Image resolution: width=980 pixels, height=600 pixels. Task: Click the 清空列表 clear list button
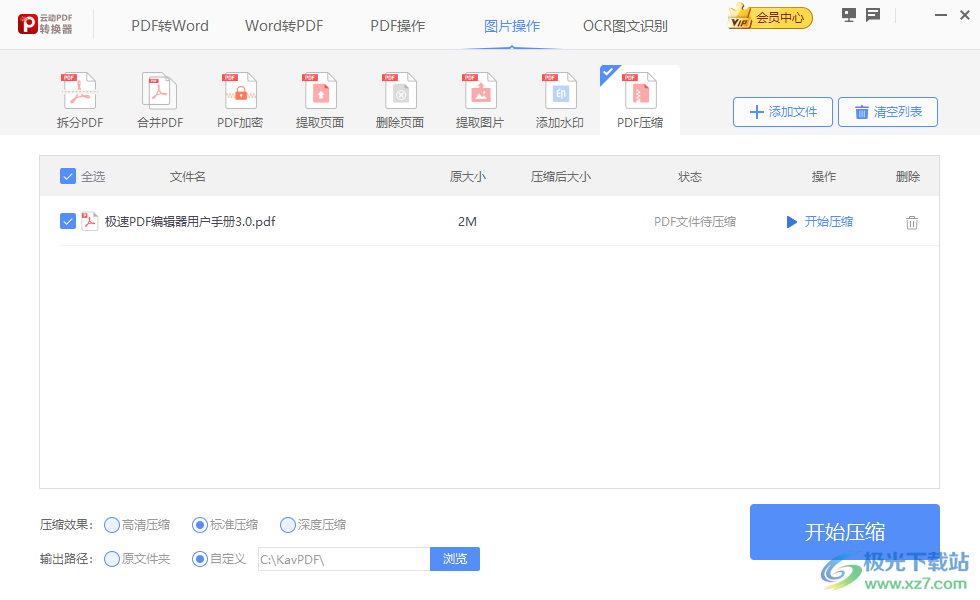[x=888, y=112]
